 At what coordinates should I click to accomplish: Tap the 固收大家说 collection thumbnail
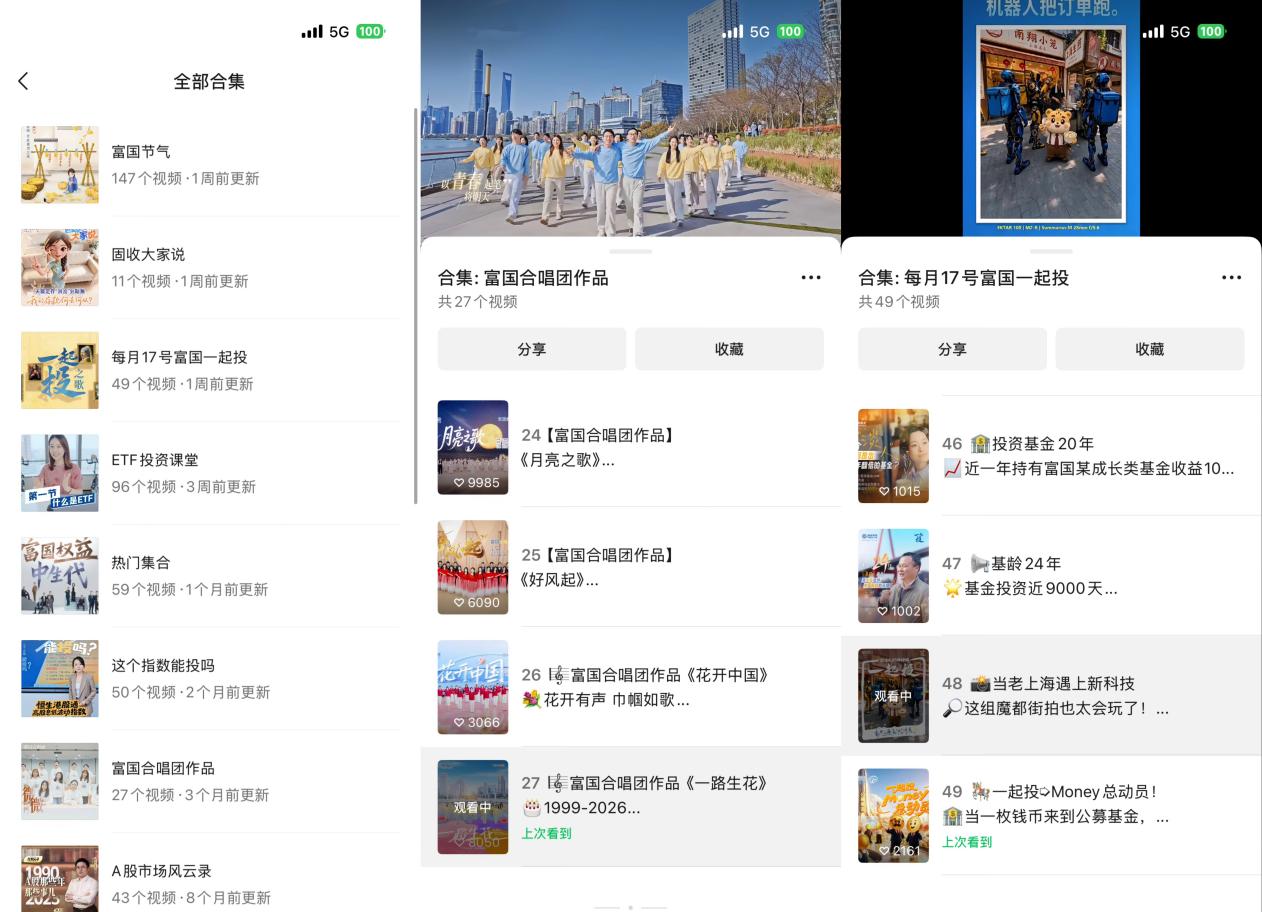[60, 268]
